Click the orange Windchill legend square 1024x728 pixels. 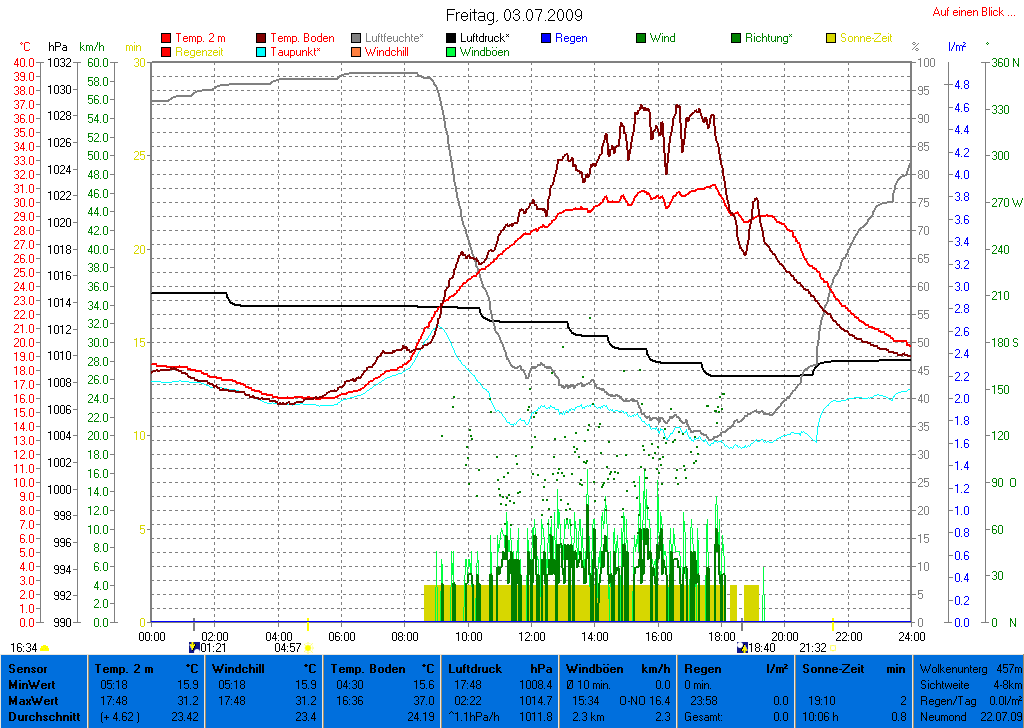[357, 52]
